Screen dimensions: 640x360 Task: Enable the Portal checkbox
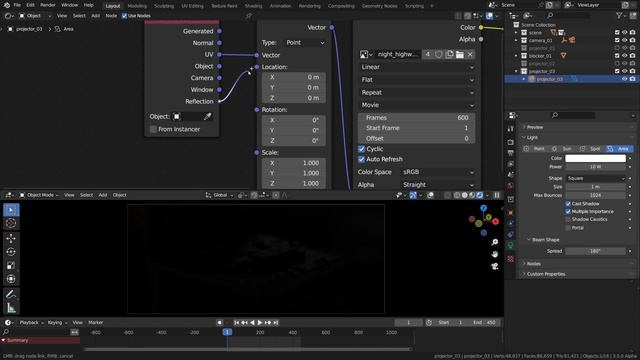pyautogui.click(x=568, y=228)
